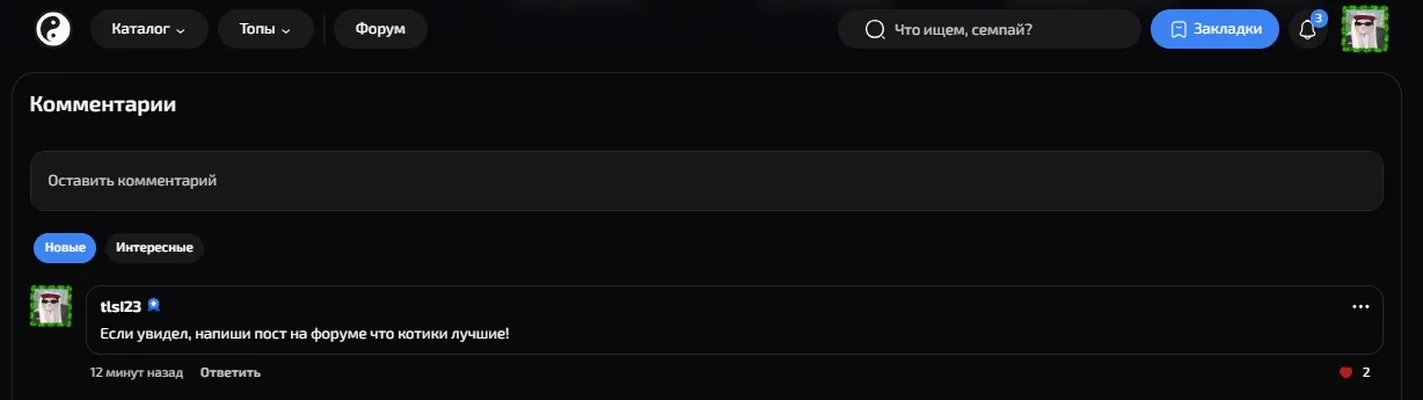Focus the Оставить комментарий text field
1423x400 pixels.
706,181
